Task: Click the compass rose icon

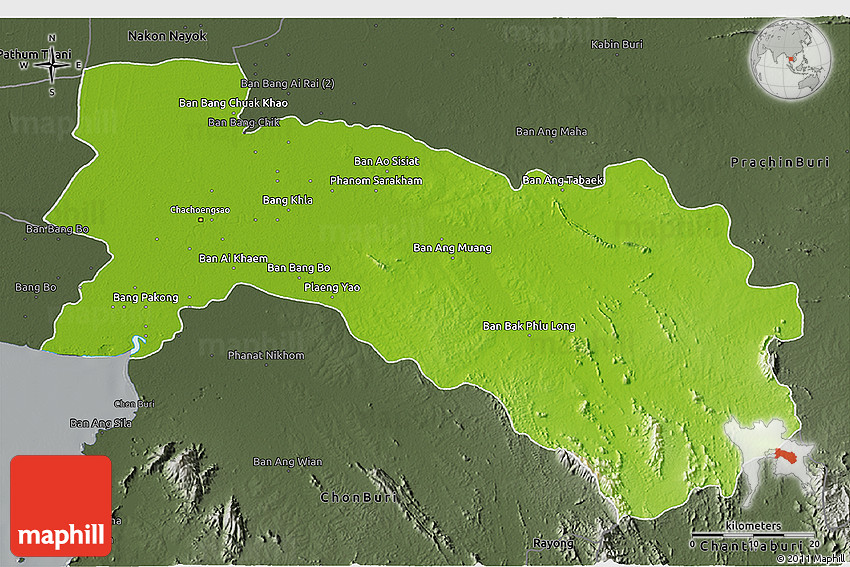Action: coord(52,65)
